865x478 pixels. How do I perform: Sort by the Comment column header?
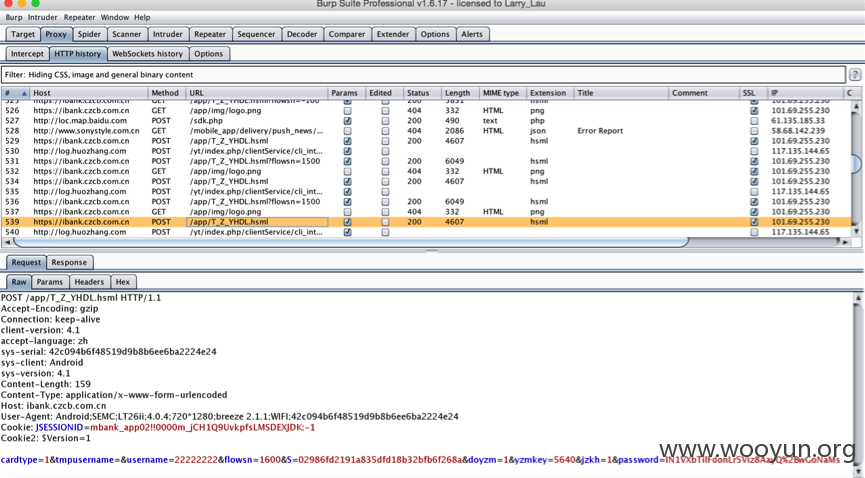click(x=704, y=93)
